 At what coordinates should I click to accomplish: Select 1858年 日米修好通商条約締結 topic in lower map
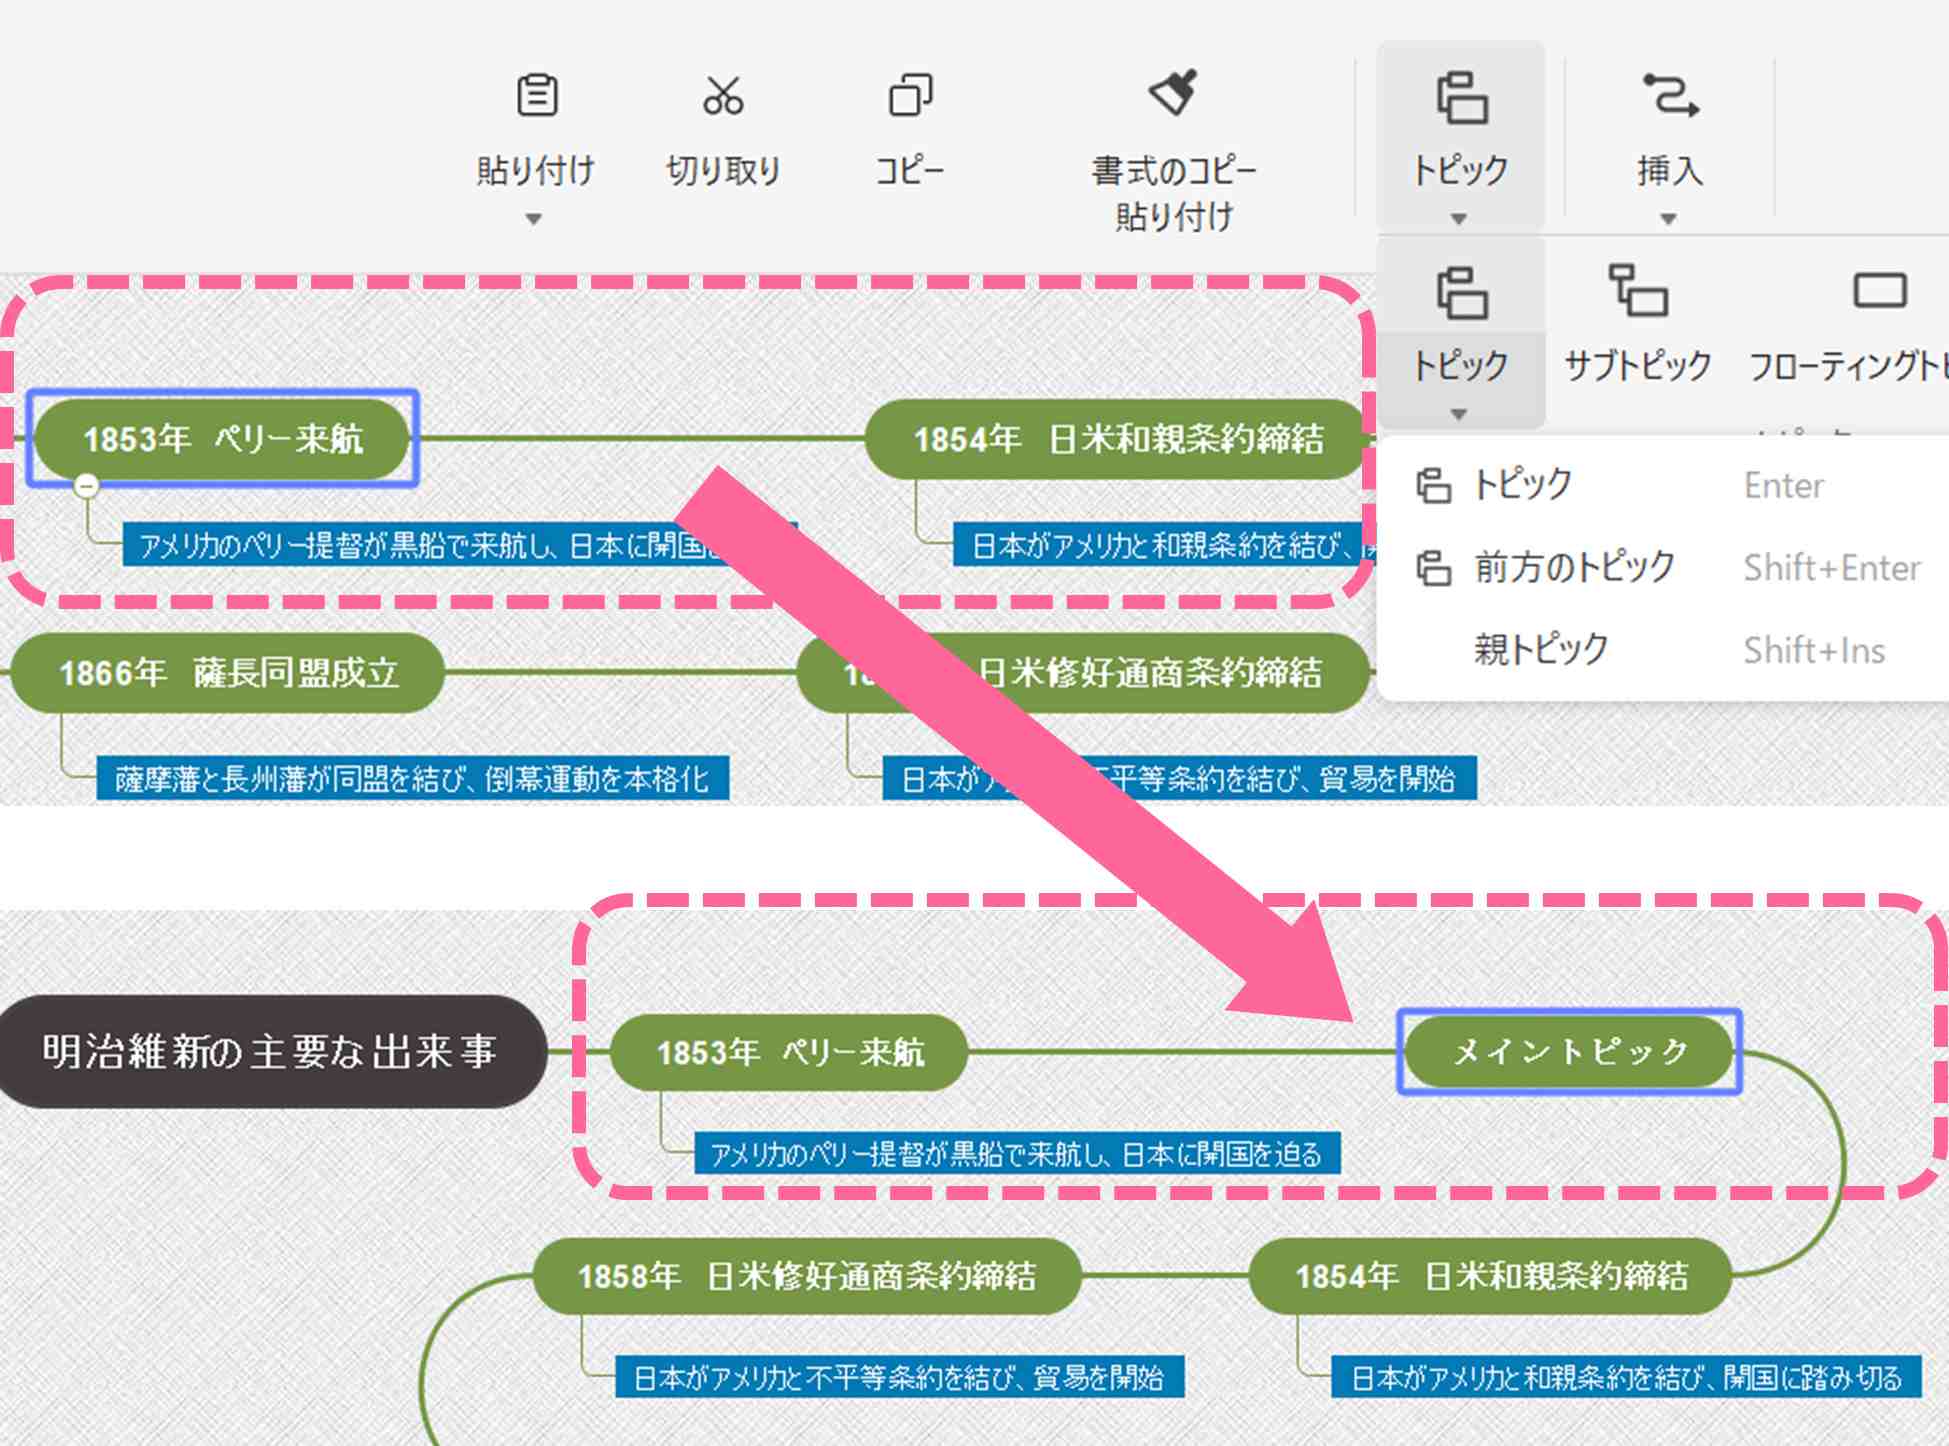(x=807, y=1276)
